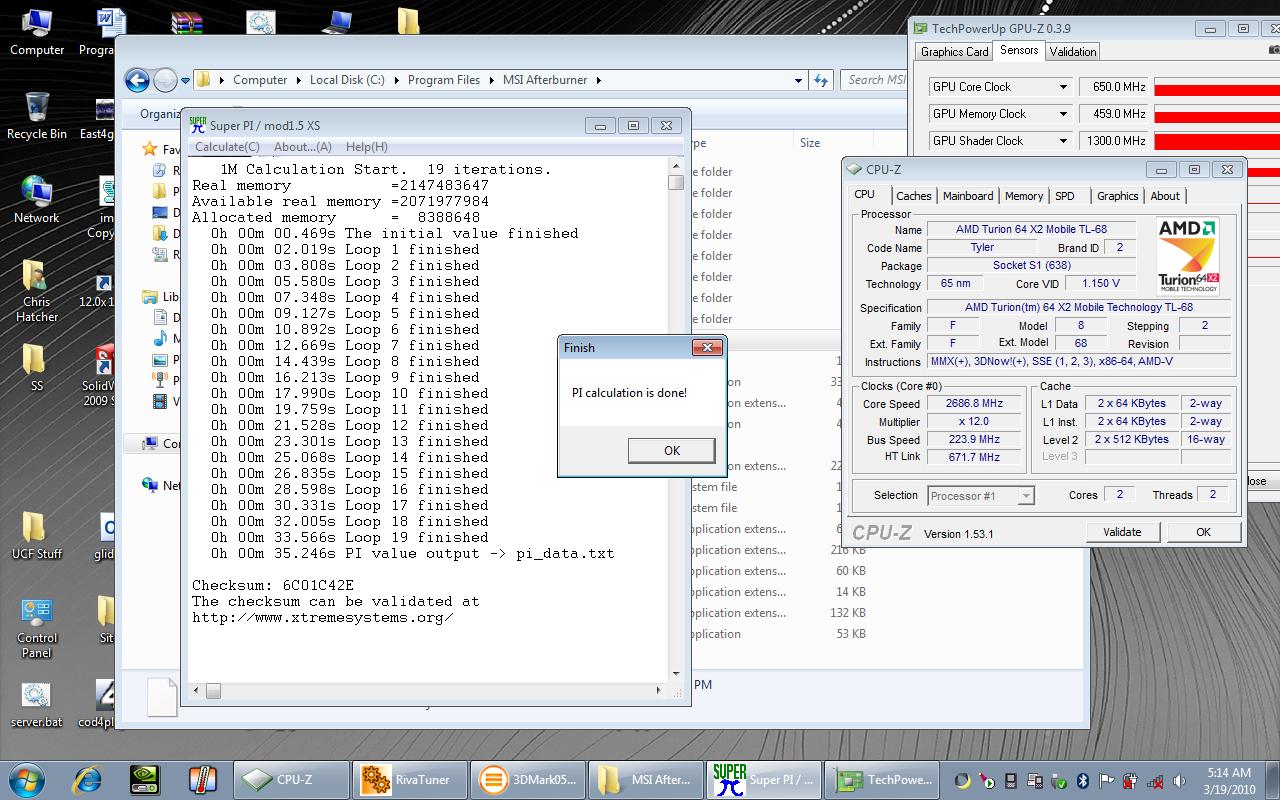Click Computer in the Explorer address bar

(260, 80)
